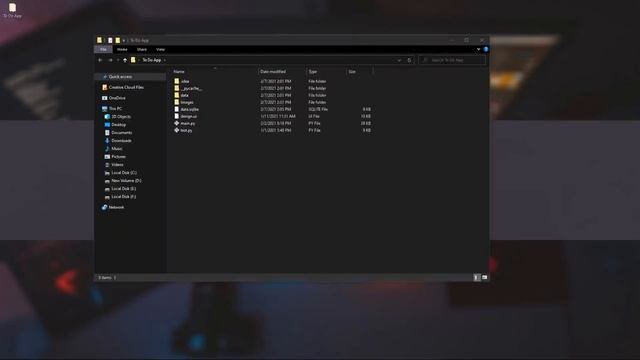Select the __pycache__ folder icon
This screenshot has width=640, height=360.
pos(177,88)
